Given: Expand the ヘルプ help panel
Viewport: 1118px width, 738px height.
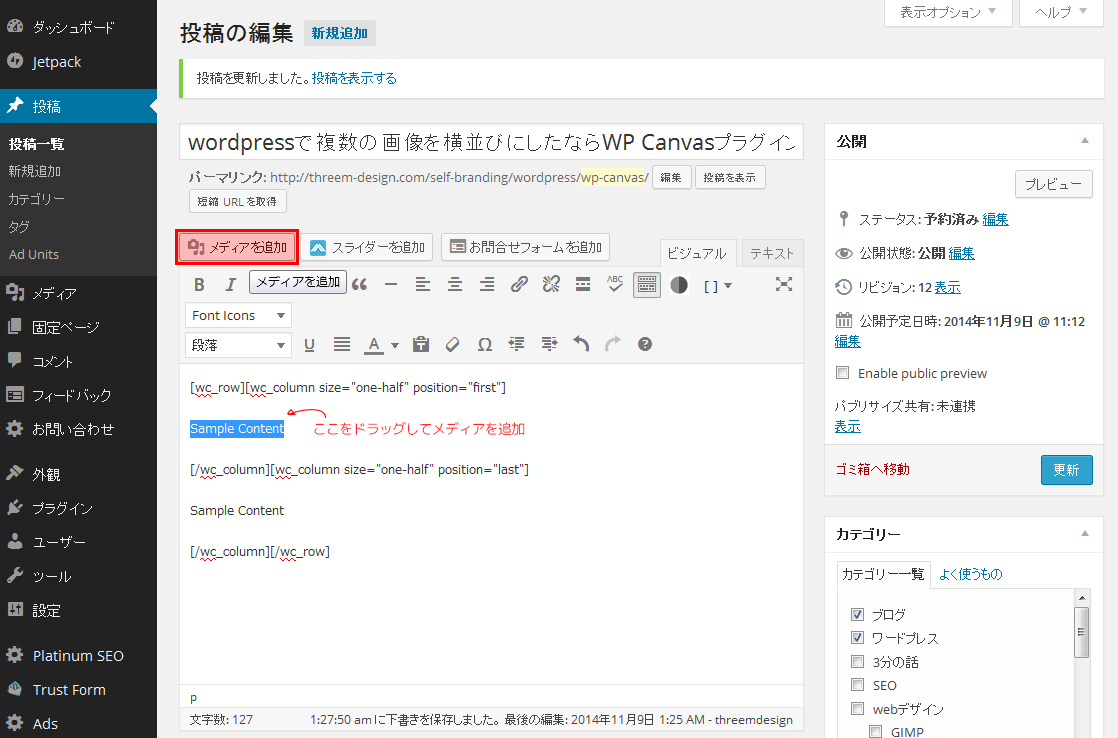Looking at the screenshot, I should pyautogui.click(x=1062, y=13).
